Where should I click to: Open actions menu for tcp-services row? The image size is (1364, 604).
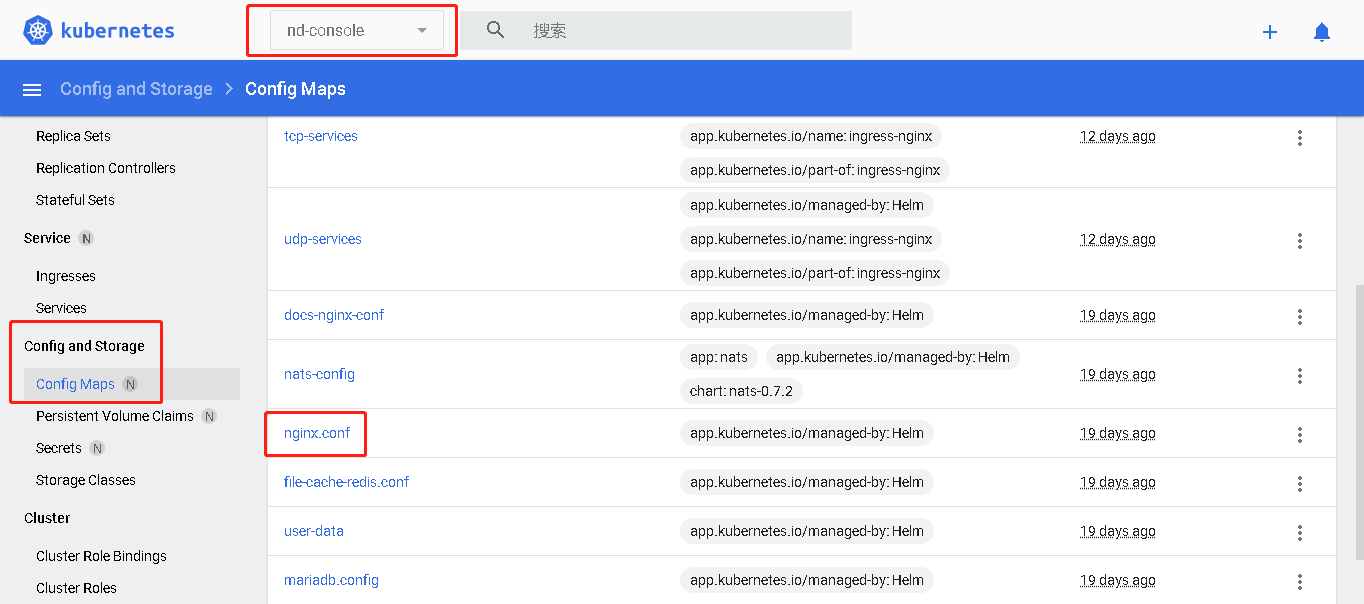point(1300,138)
